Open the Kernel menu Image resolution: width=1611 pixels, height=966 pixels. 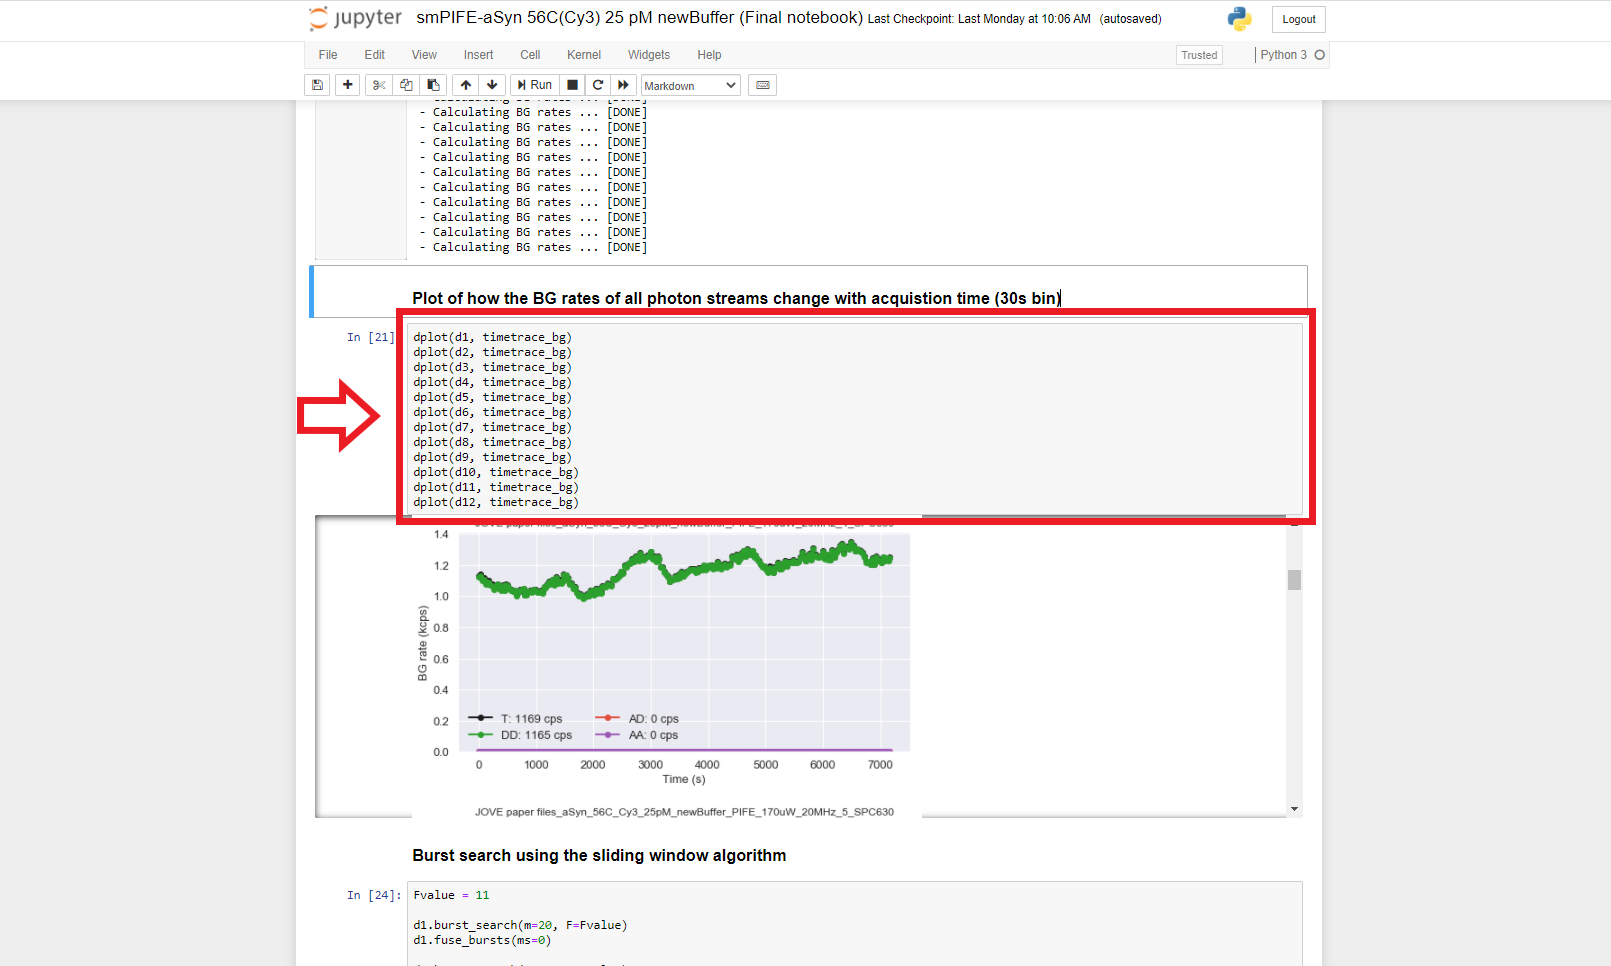(x=583, y=55)
